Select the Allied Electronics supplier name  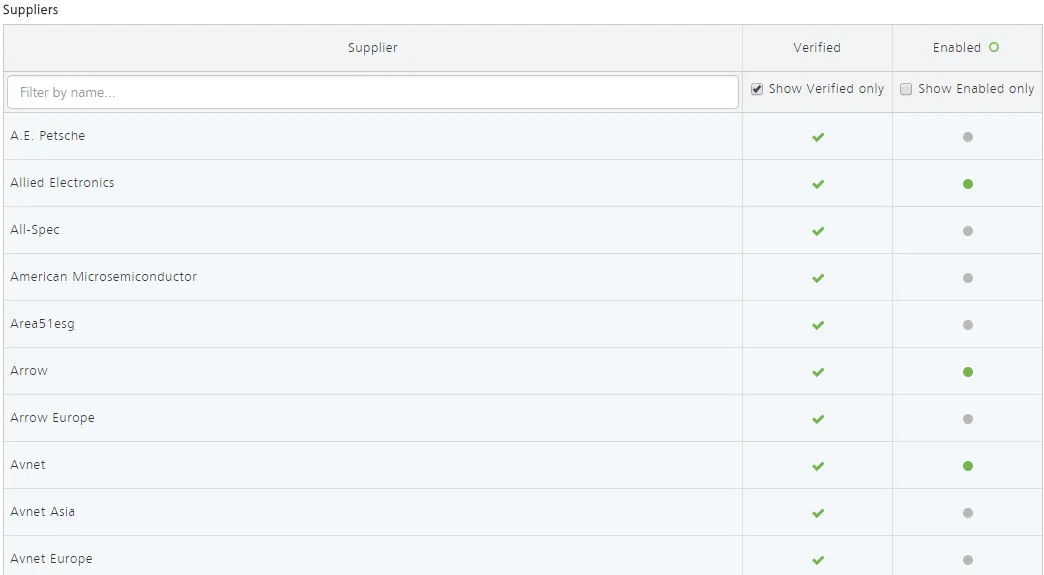click(63, 182)
